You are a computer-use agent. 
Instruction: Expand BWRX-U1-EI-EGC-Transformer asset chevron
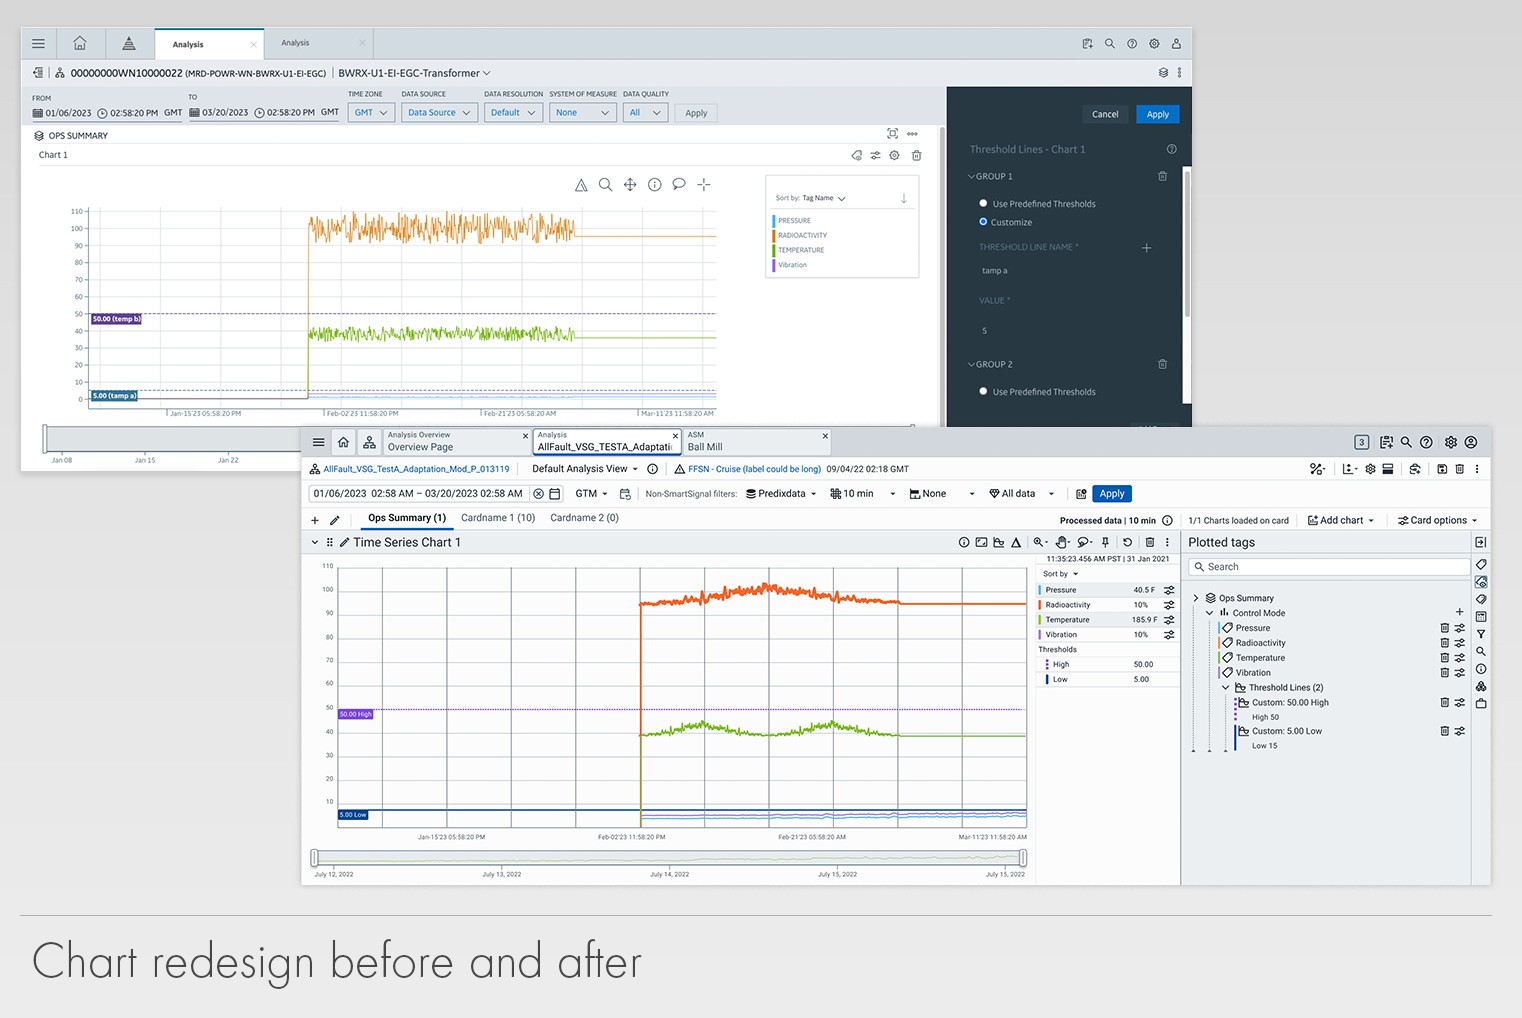487,73
